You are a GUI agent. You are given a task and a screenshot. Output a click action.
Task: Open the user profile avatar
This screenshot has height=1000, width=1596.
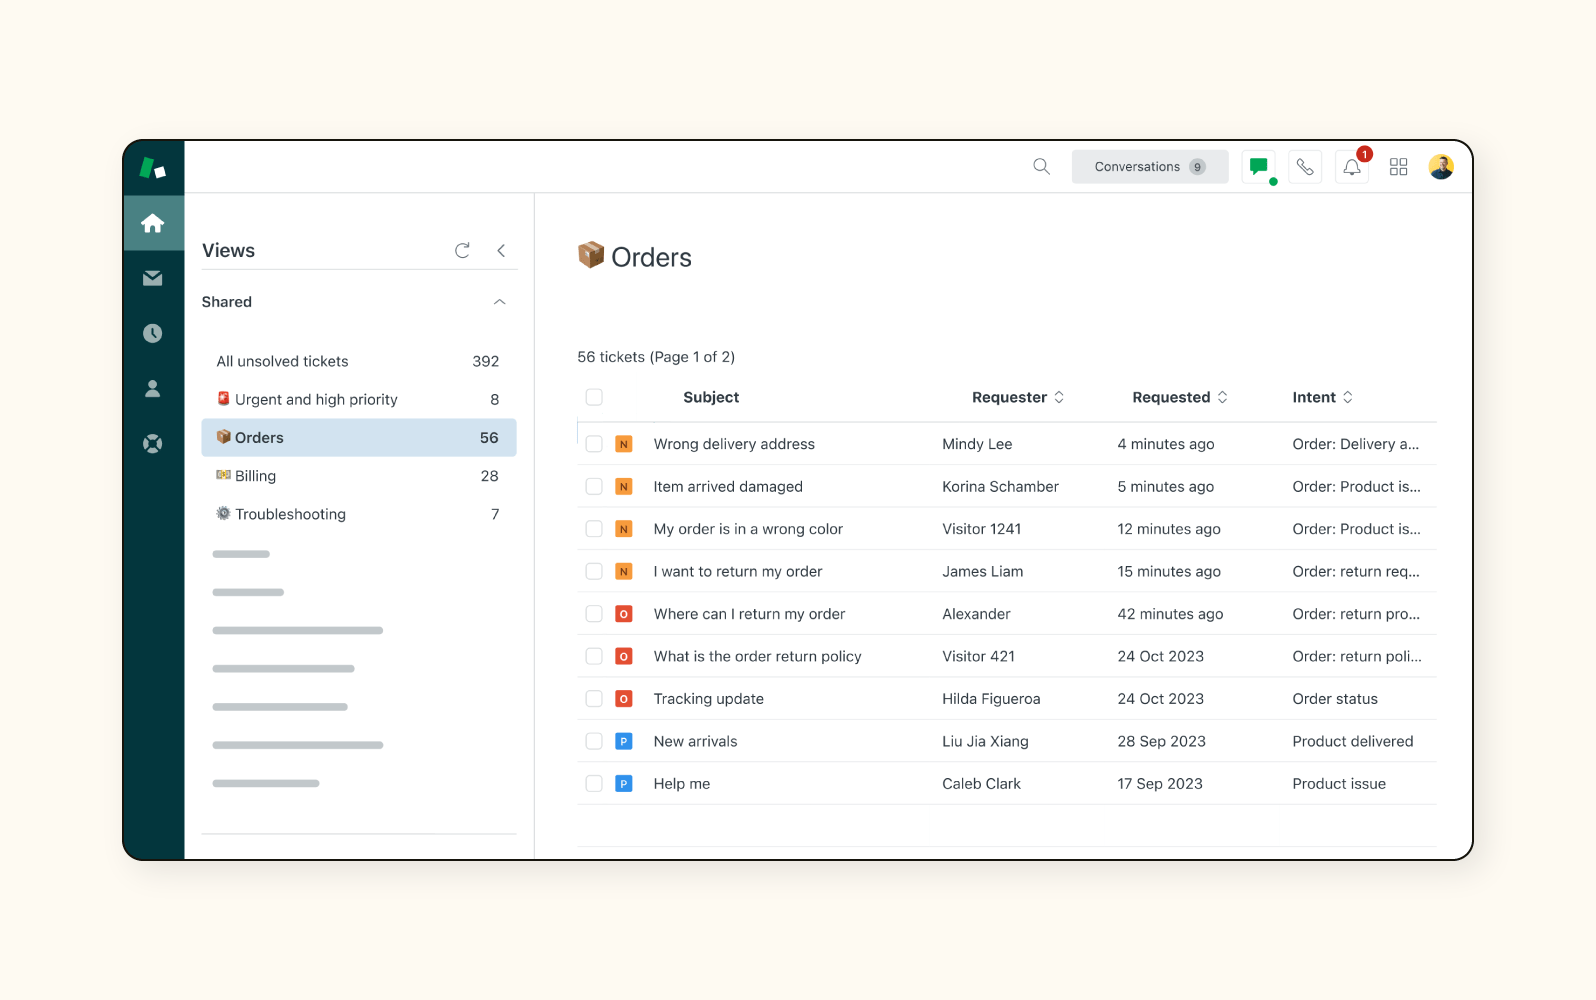point(1441,167)
